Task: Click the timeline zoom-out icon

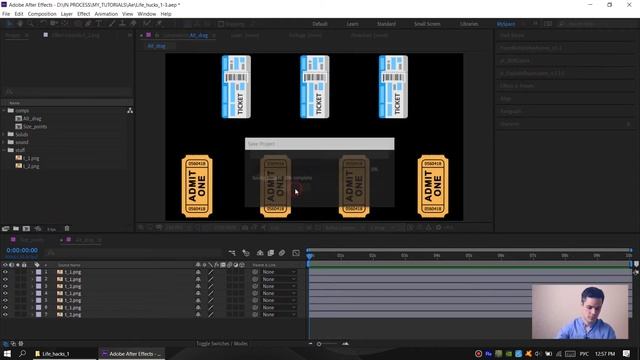Action: [311, 344]
